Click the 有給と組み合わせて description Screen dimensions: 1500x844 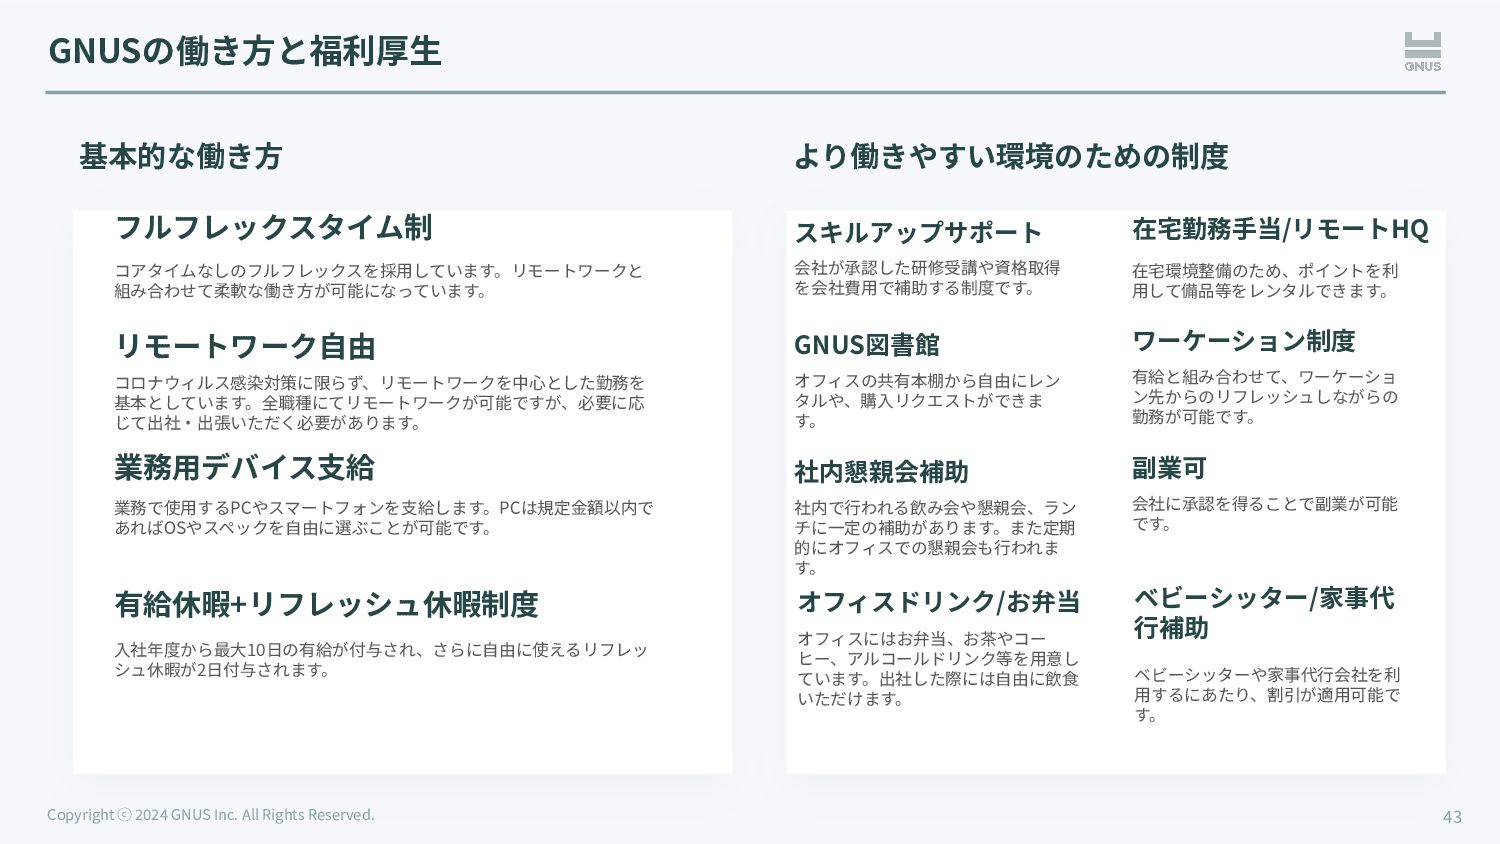pyautogui.click(x=1265, y=397)
